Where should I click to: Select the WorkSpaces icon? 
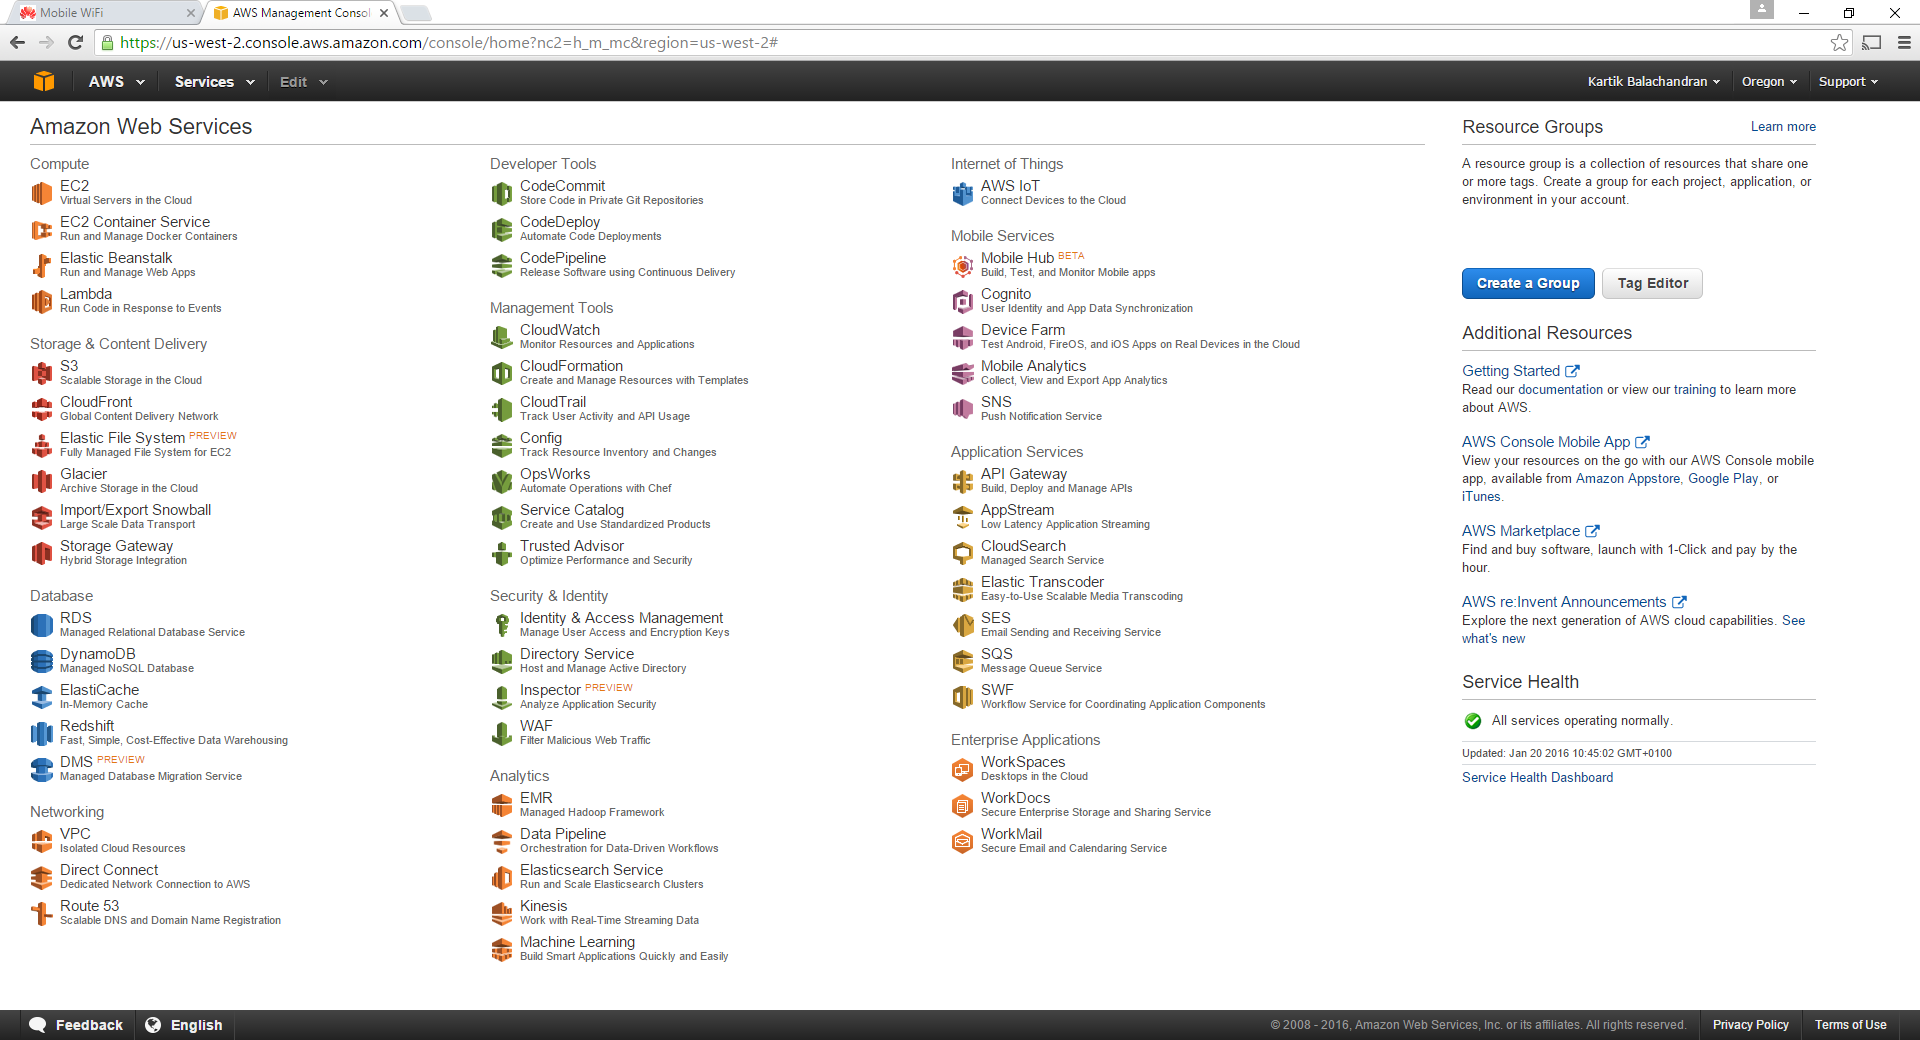pos(963,769)
